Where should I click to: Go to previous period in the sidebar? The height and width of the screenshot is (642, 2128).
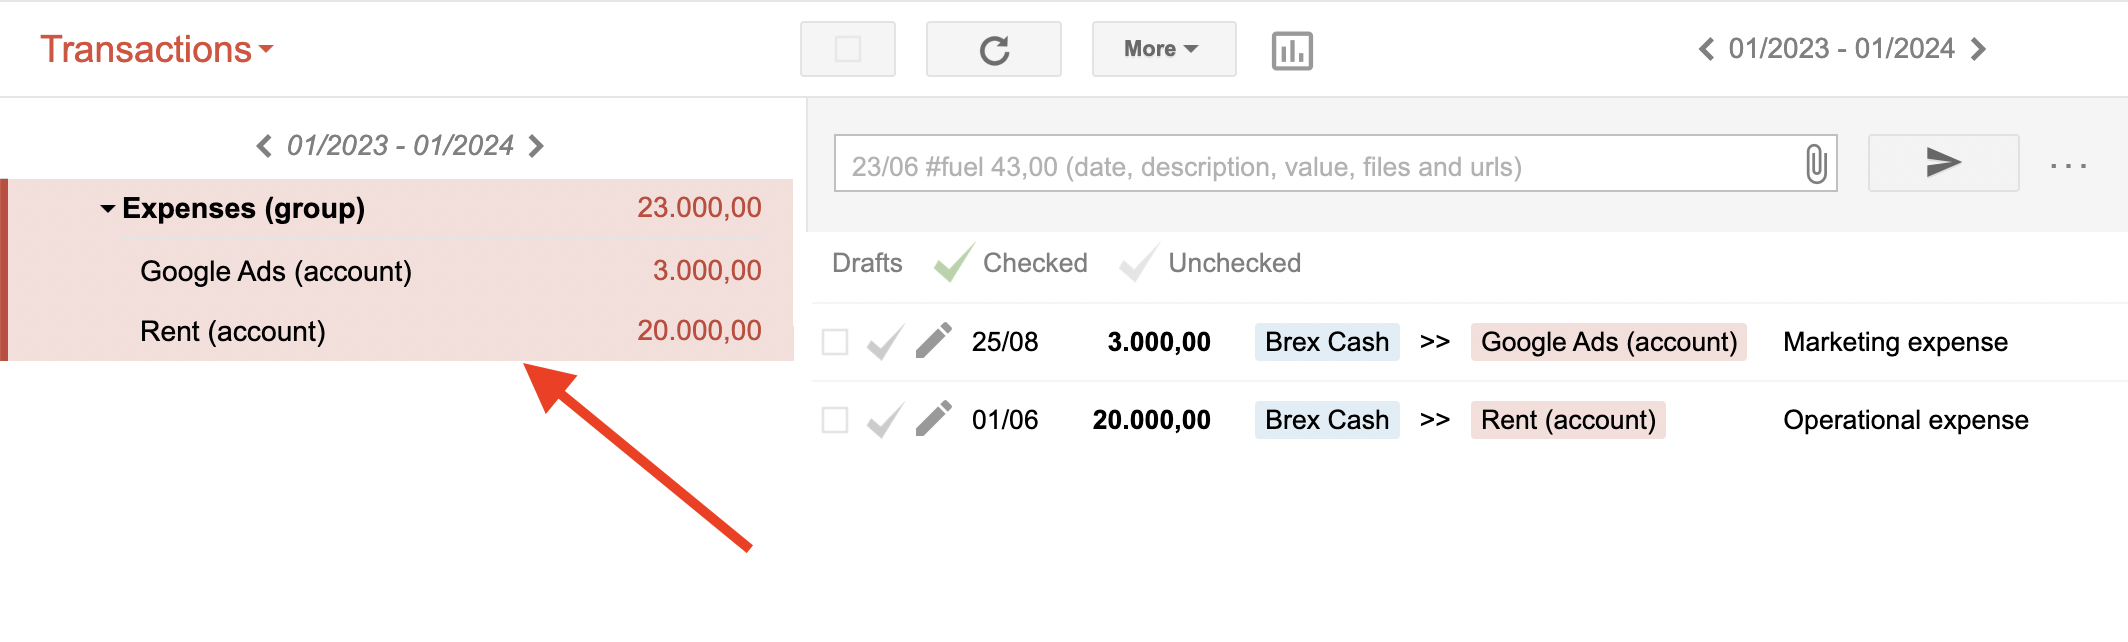[264, 145]
